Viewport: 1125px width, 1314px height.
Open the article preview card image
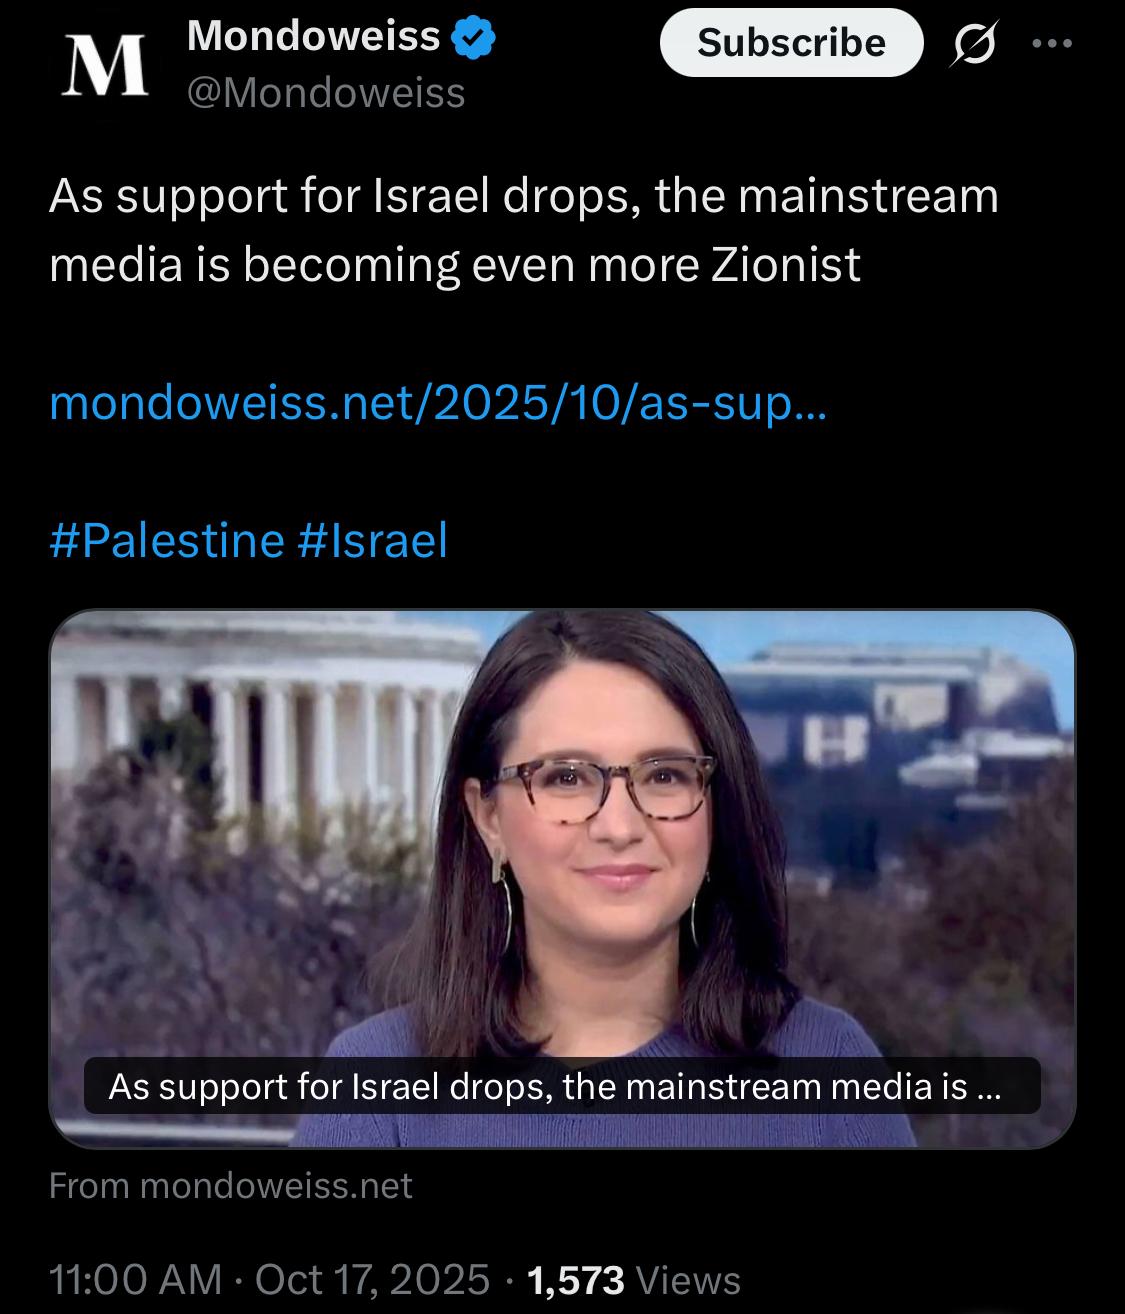click(562, 879)
